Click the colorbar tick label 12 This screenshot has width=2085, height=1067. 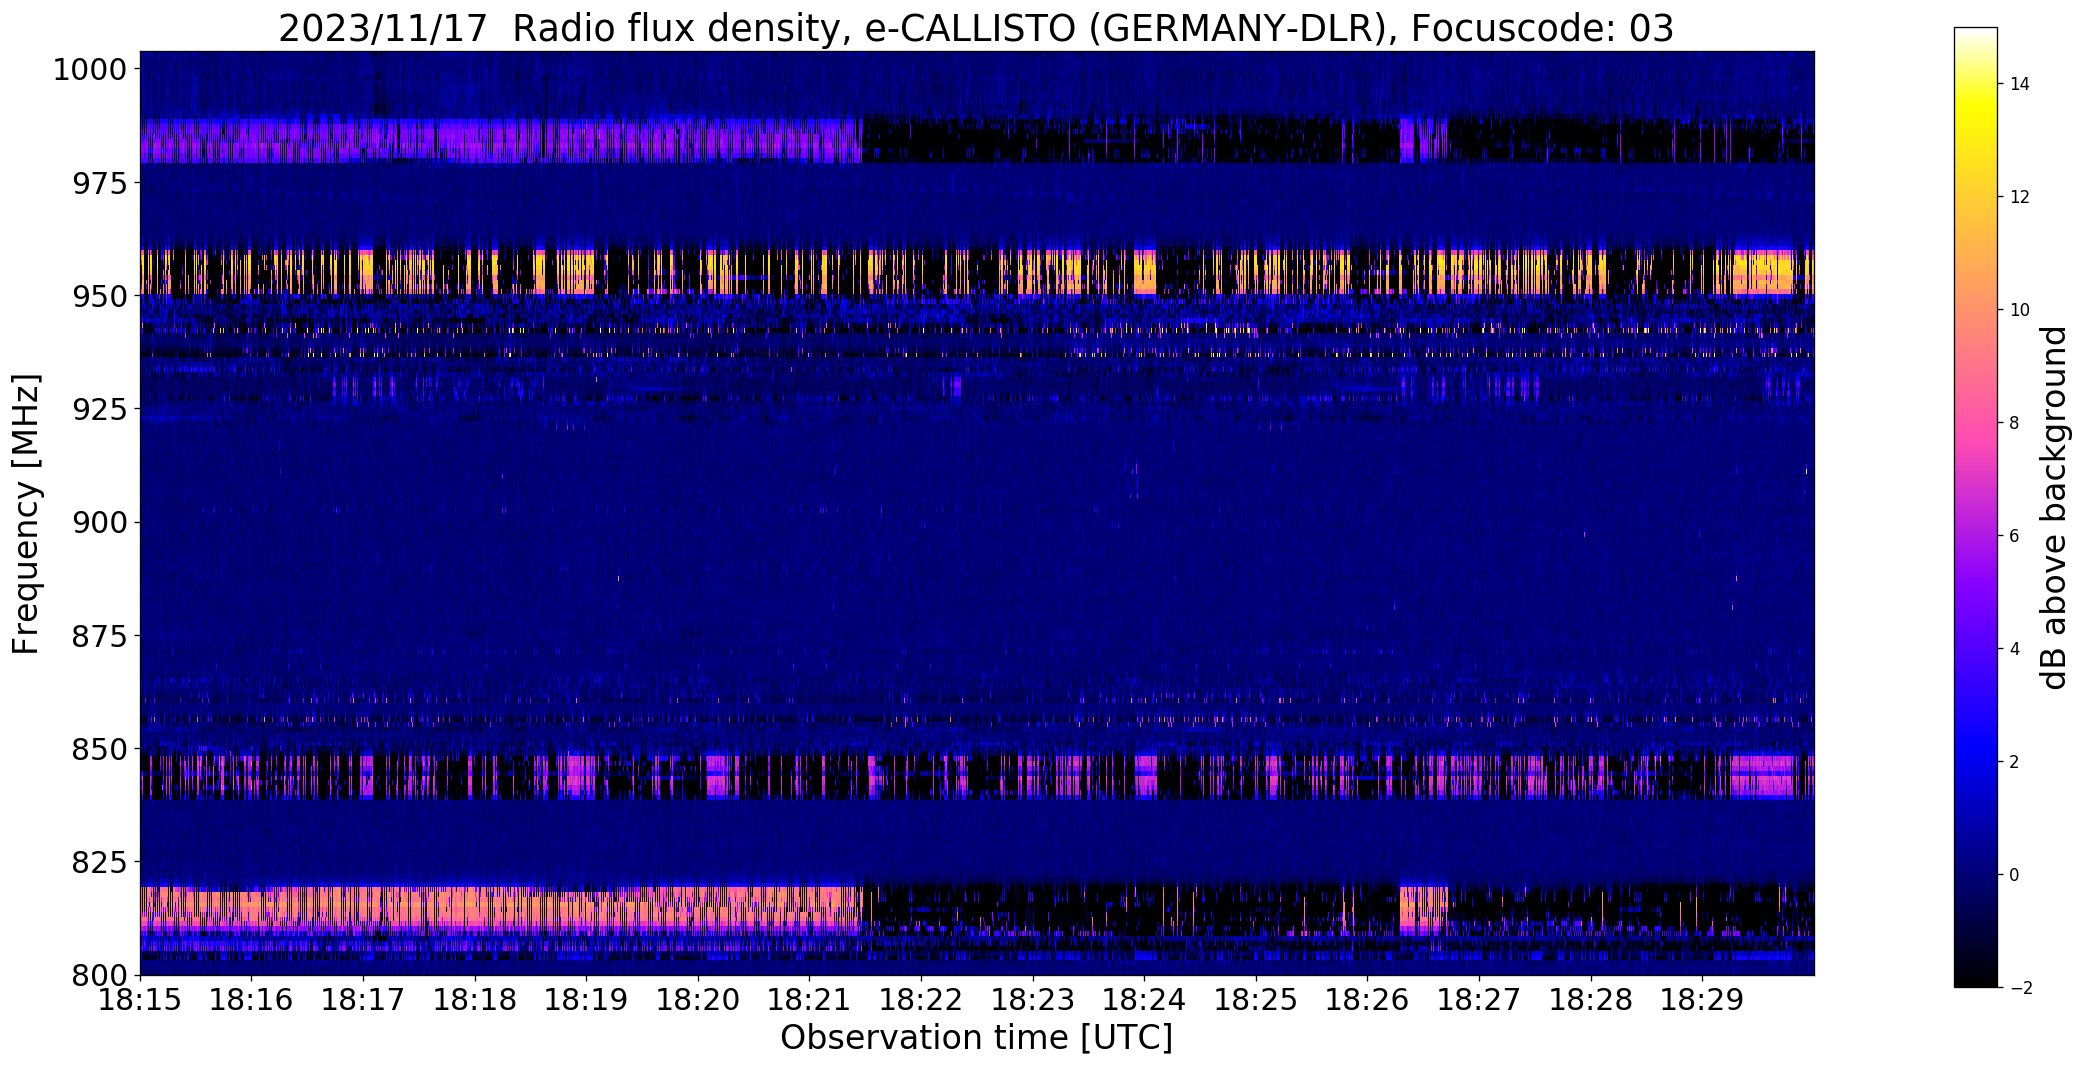[x=2019, y=197]
